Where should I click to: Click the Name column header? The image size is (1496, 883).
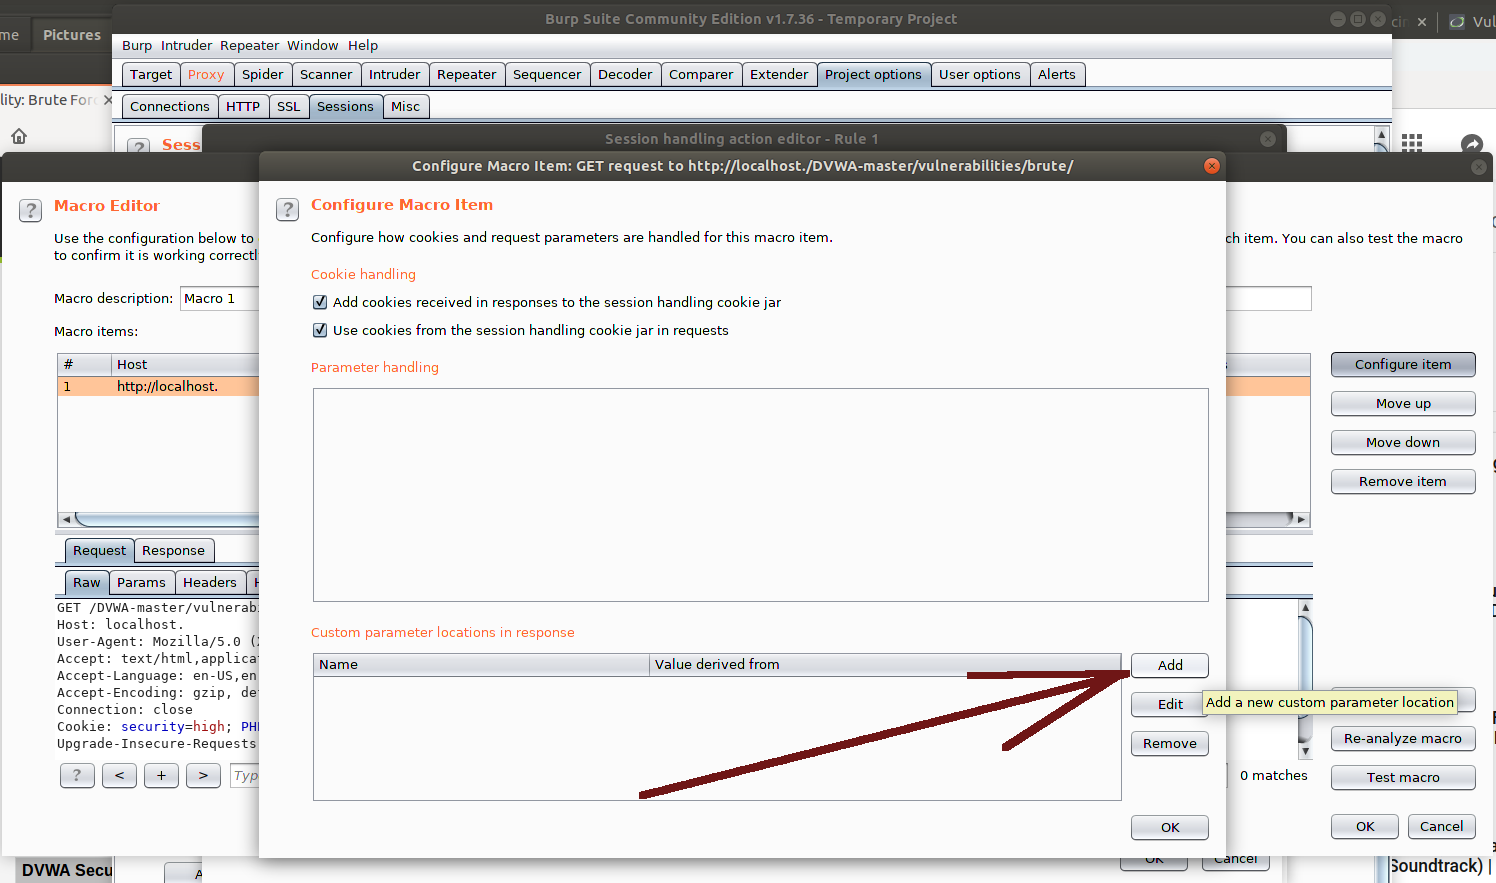[481, 664]
